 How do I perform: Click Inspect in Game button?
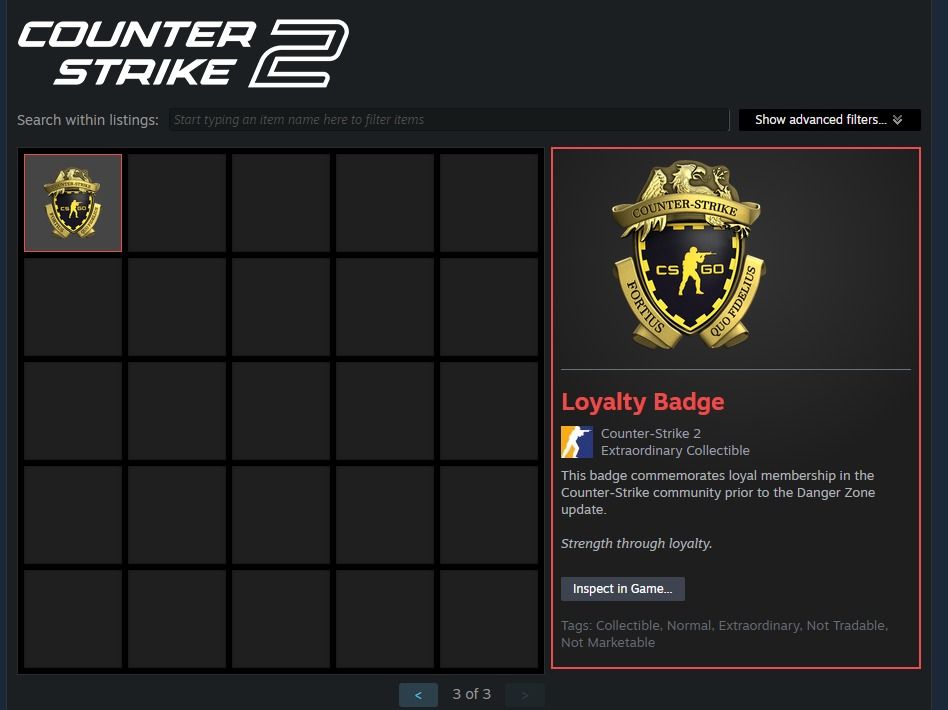coord(623,589)
